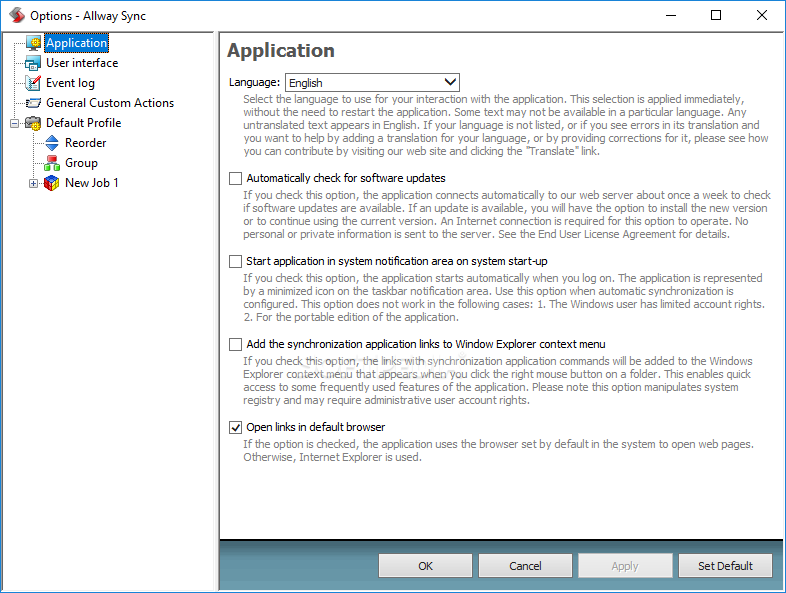Select the Group tree item
Screen dimensions: 786x593
pos(81,163)
